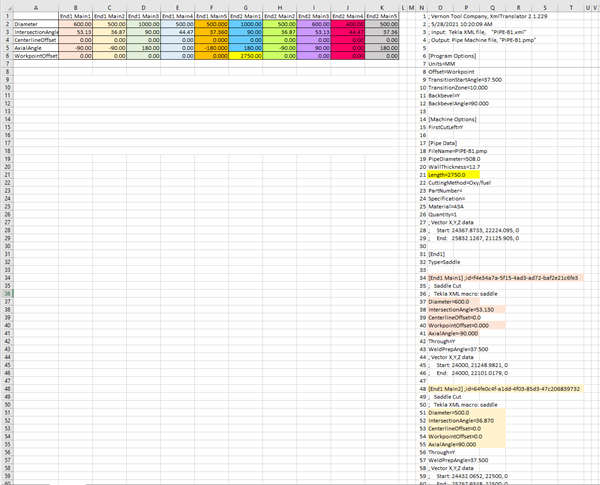Select the 37.360 cell under End1 Main5
Screen dimensions: 600x485
coord(212,32)
